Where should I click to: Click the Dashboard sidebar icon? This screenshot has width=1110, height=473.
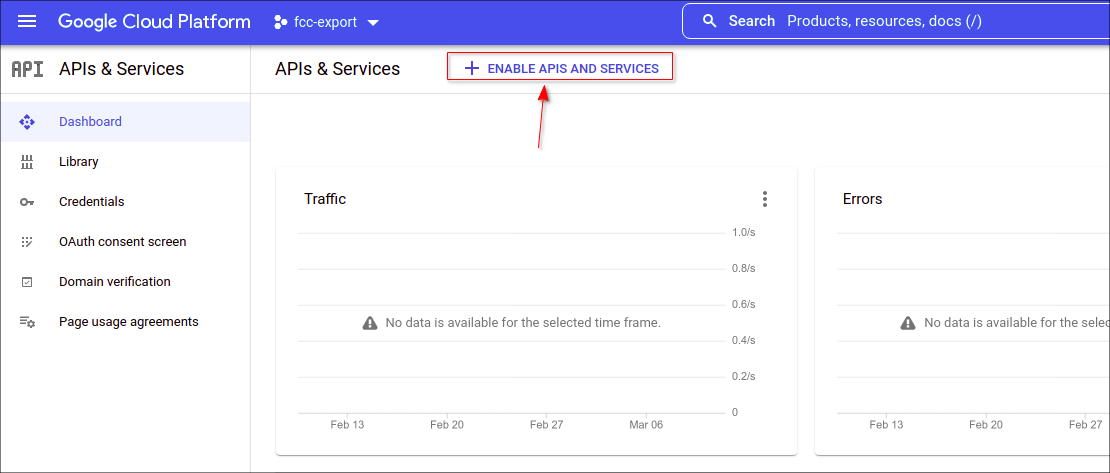click(27, 122)
